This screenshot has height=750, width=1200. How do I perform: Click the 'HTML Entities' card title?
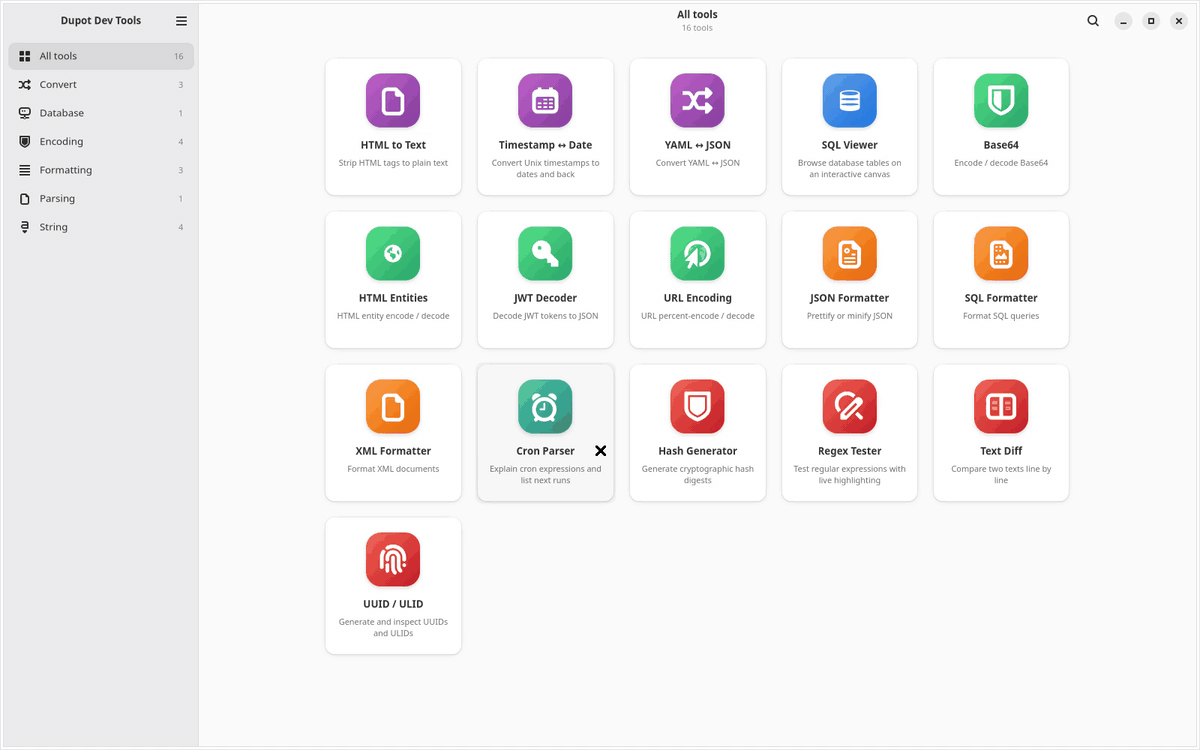[393, 298]
